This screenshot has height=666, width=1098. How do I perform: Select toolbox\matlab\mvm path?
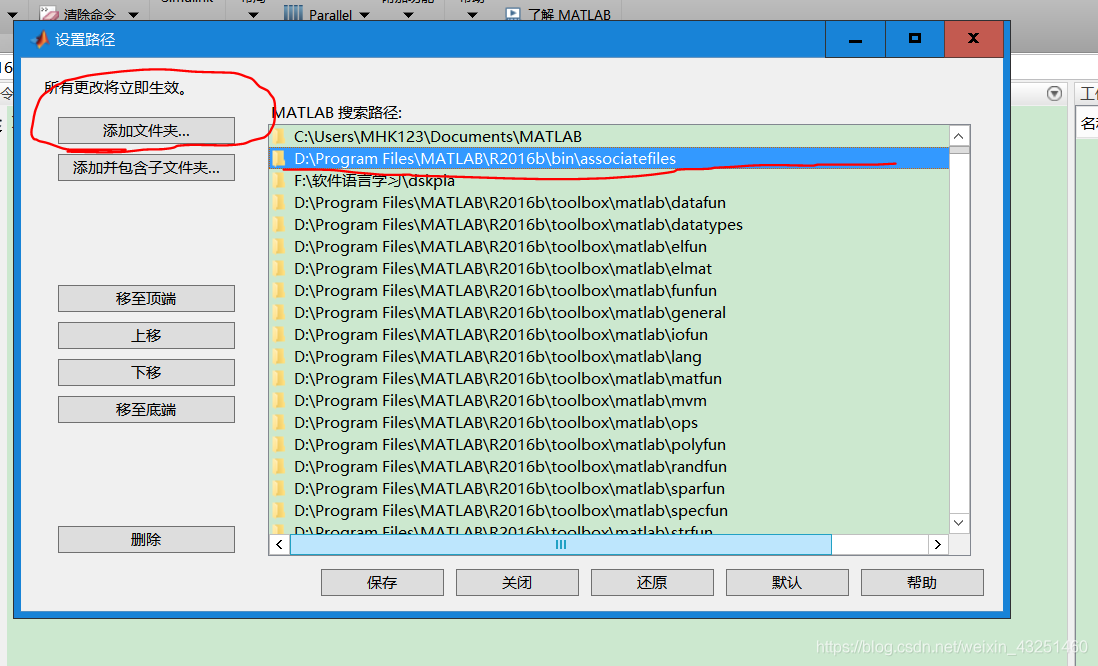coord(609,401)
